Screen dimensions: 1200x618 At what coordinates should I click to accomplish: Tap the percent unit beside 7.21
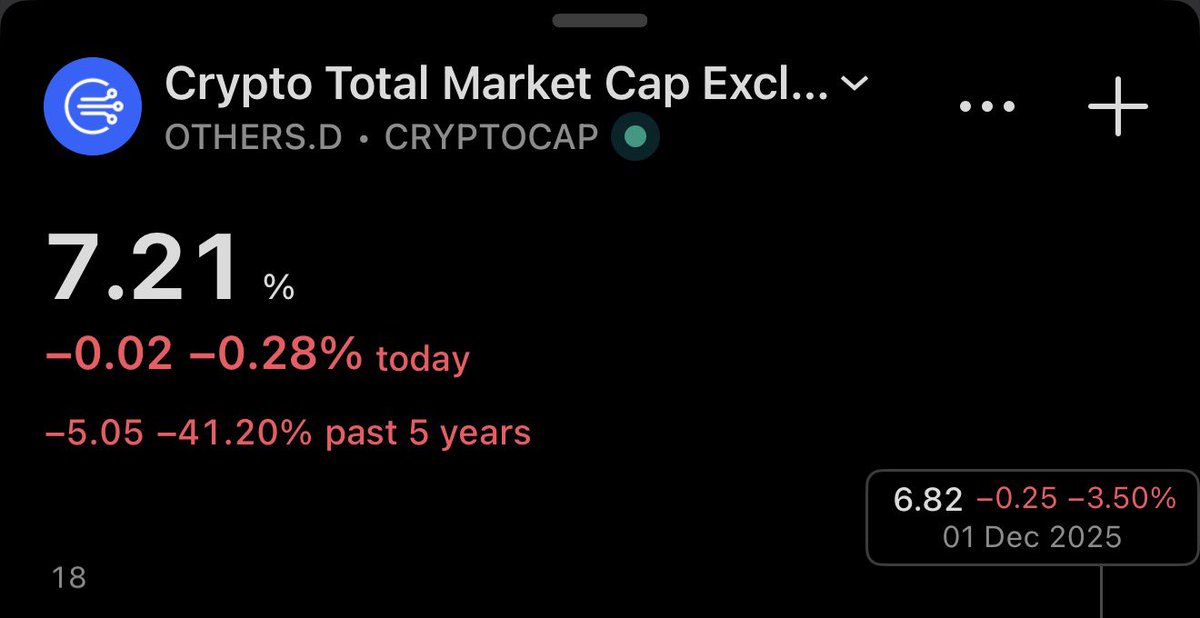tap(279, 289)
